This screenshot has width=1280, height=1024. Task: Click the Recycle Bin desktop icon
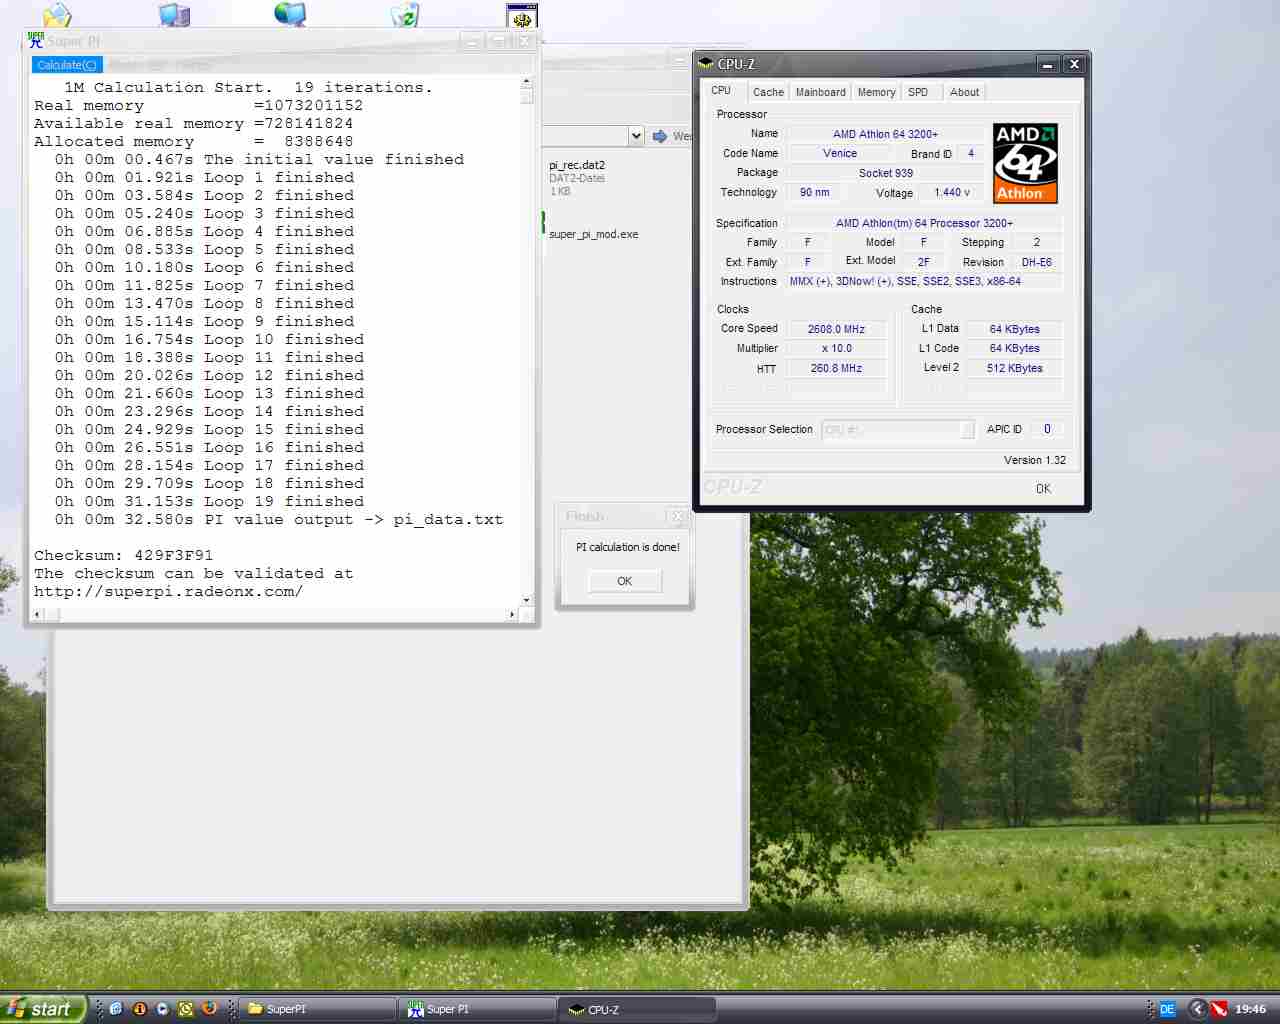(x=405, y=14)
